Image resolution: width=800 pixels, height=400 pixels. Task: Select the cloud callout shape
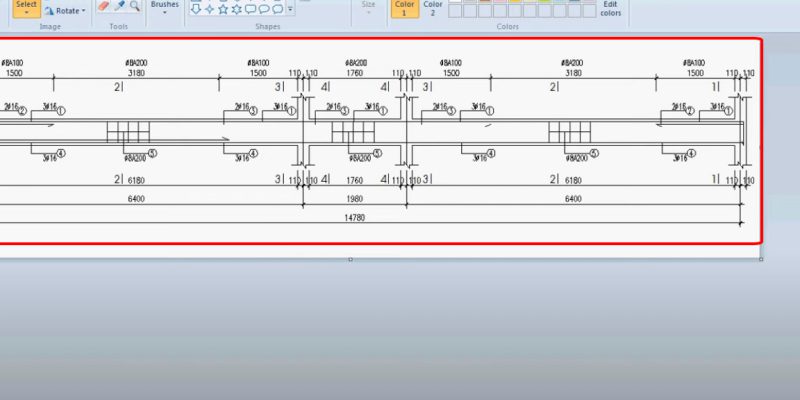tap(277, 9)
